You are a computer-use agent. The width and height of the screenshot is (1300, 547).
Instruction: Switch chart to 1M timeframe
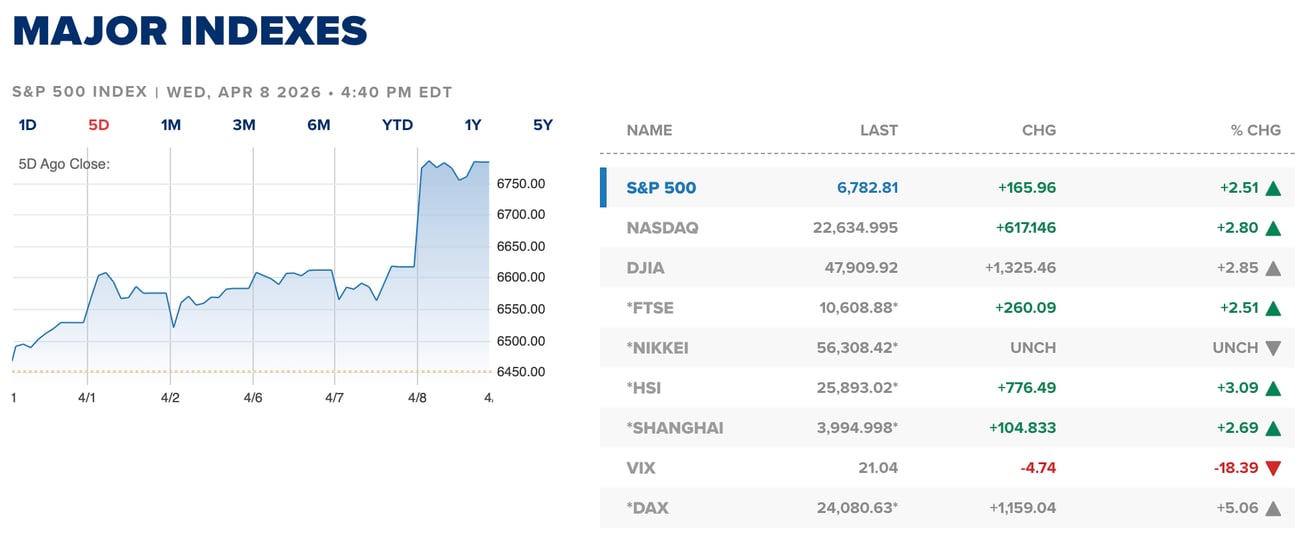coord(171,125)
